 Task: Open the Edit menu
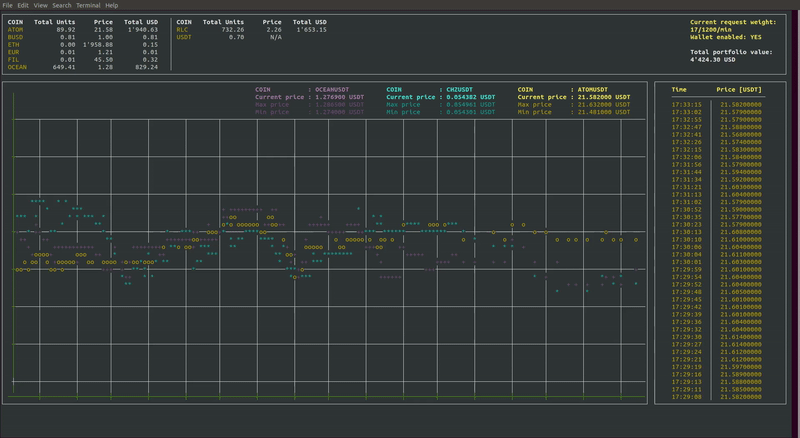point(23,5)
